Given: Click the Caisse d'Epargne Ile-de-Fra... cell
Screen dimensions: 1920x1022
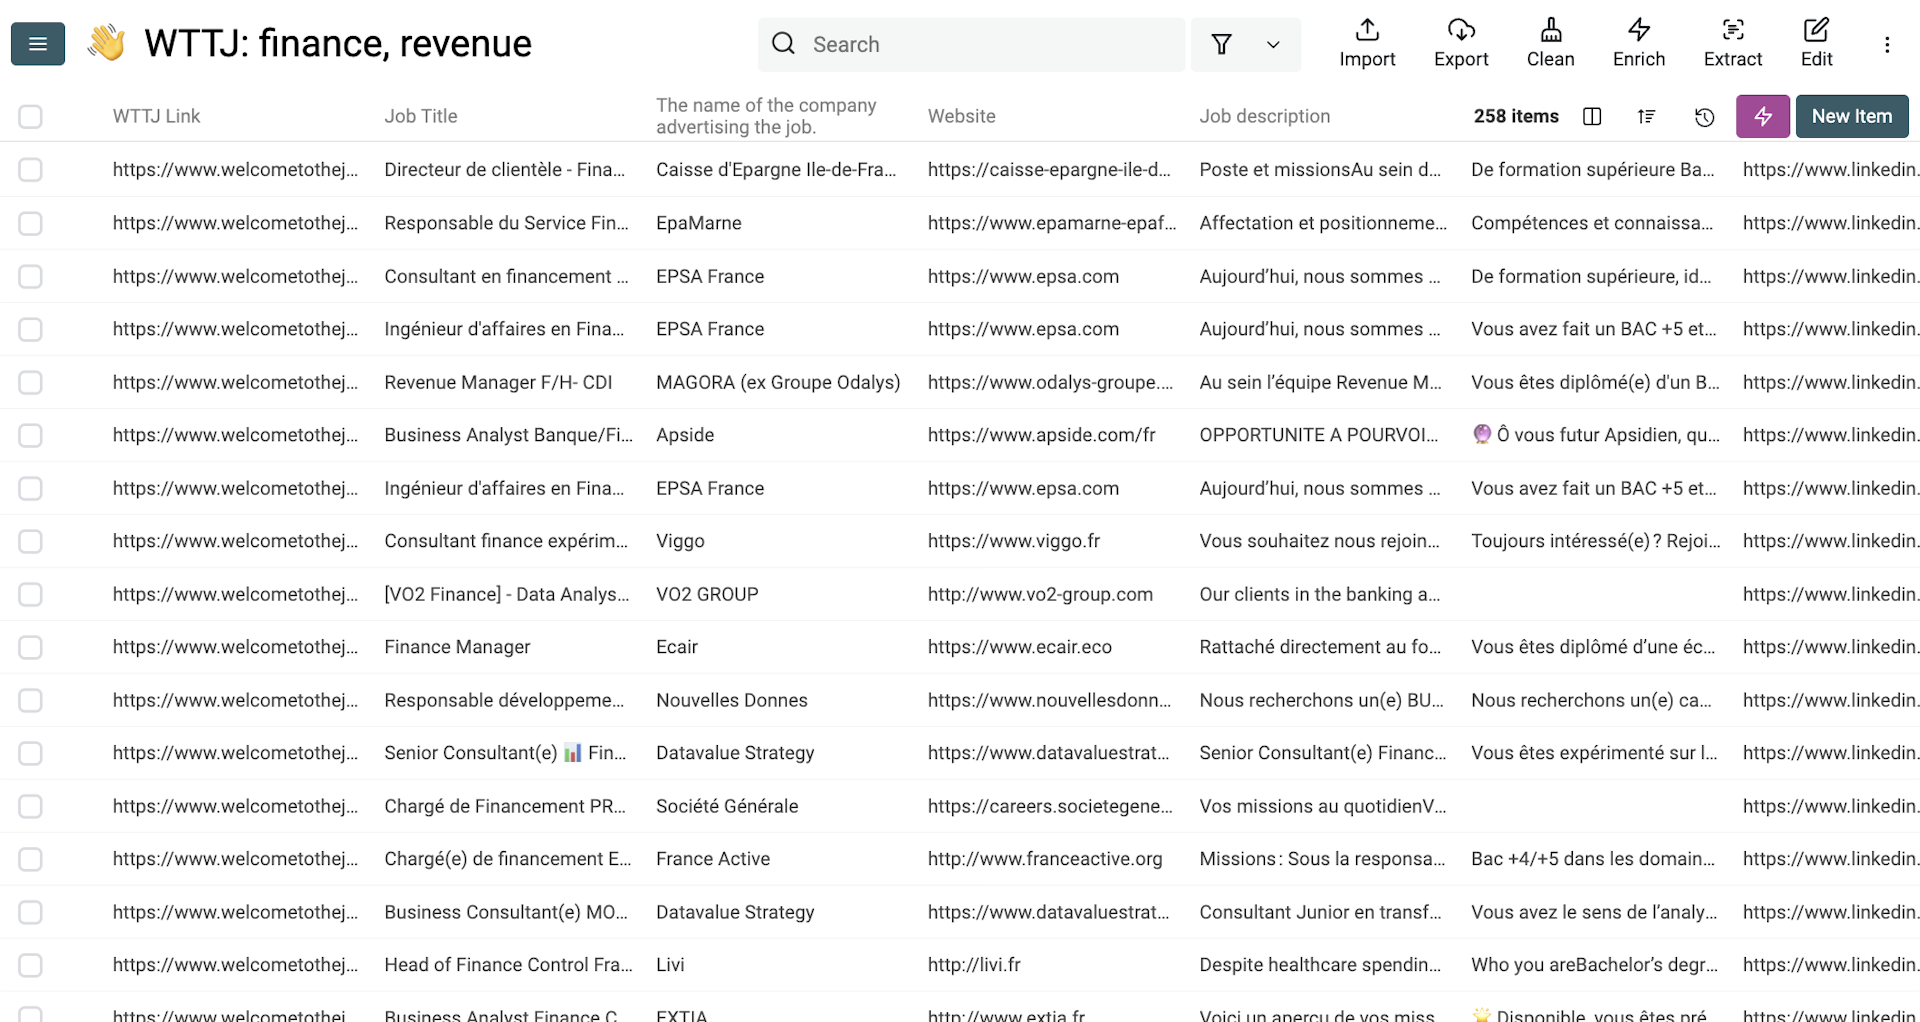Looking at the screenshot, I should click(x=776, y=170).
